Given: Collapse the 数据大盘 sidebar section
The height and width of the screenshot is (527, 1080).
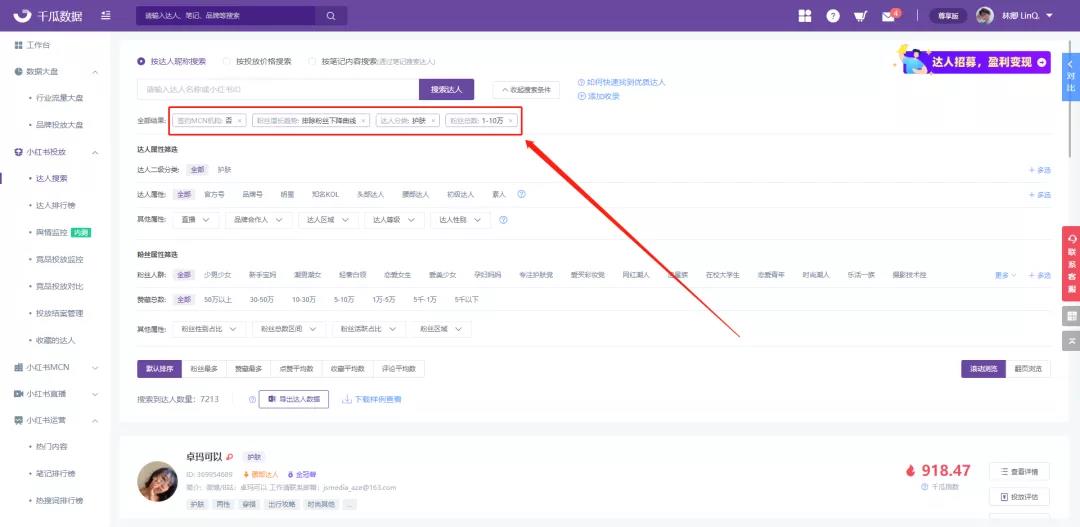Looking at the screenshot, I should pyautogui.click(x=95, y=72).
